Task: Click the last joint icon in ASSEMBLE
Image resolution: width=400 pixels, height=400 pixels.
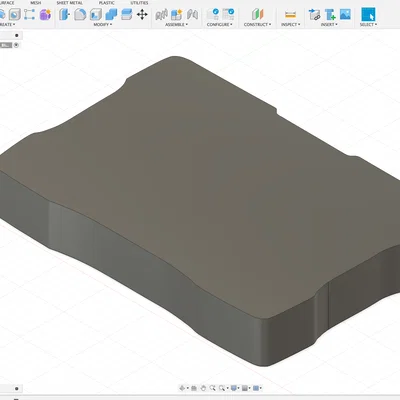Action: 192,14
